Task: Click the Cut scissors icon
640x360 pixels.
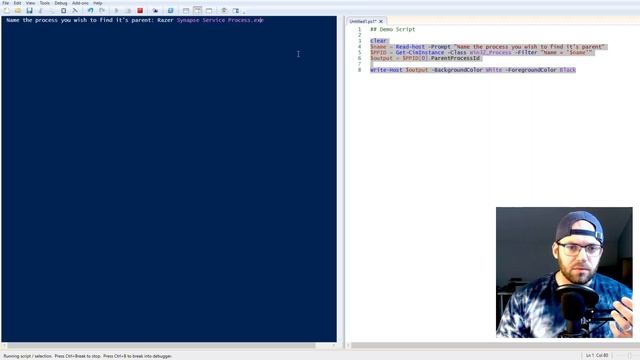Action: (x=40, y=11)
